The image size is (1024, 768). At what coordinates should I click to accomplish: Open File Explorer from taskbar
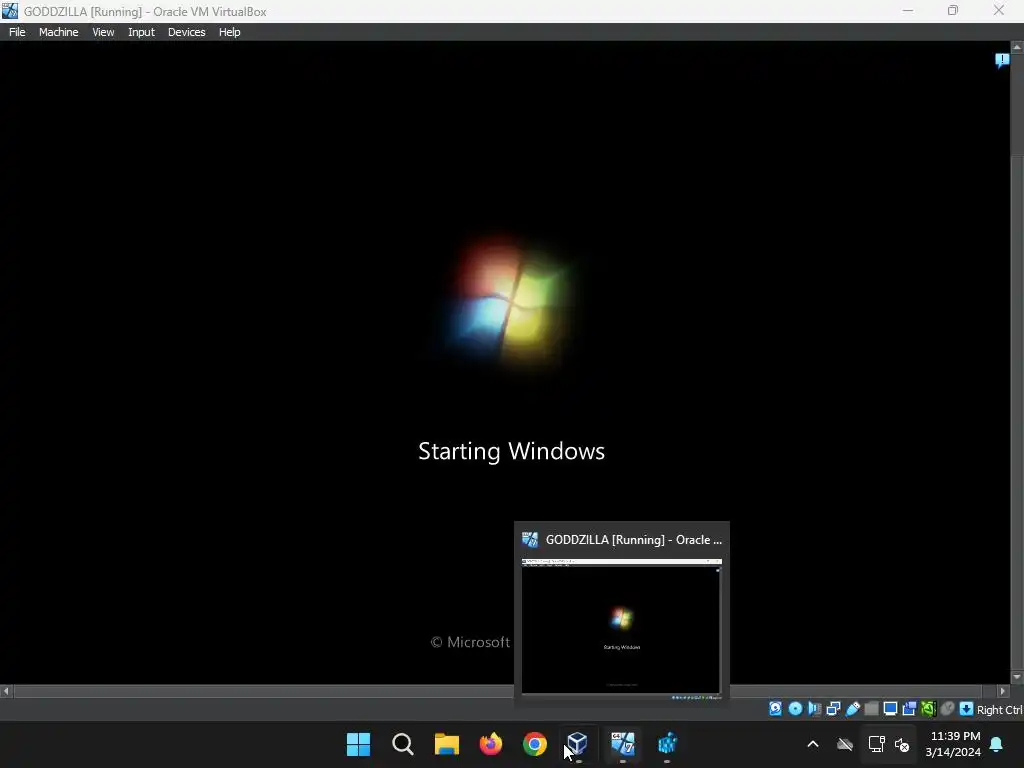tap(447, 744)
